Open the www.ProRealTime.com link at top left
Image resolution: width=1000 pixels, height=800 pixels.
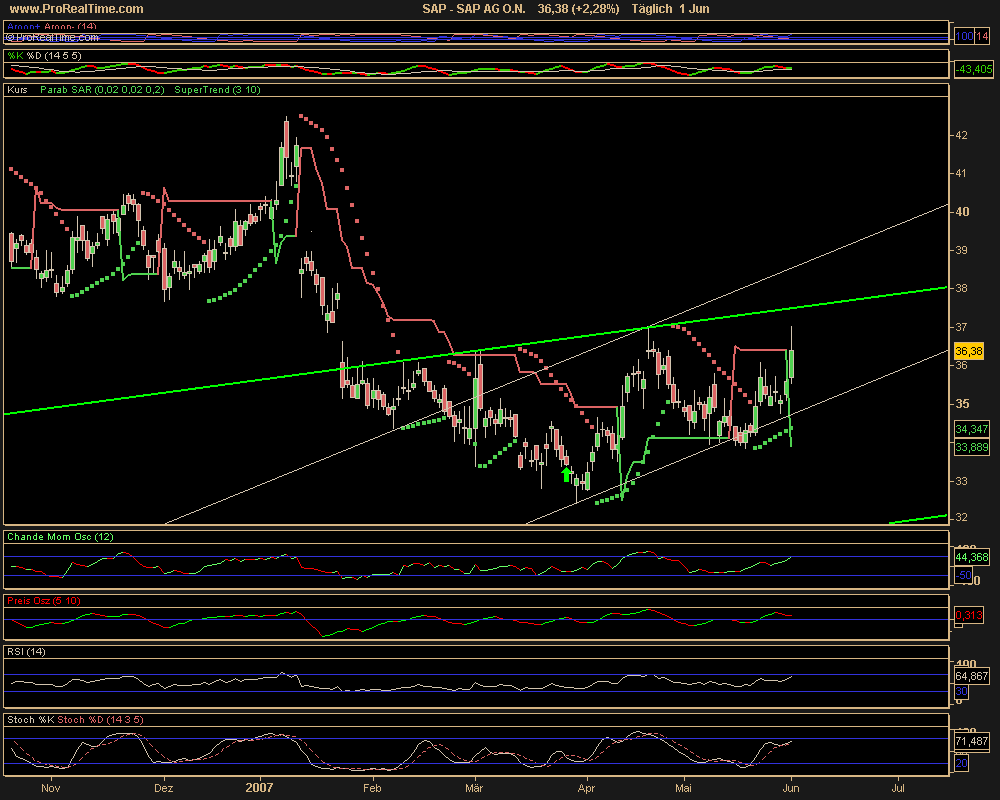[x=76, y=9]
